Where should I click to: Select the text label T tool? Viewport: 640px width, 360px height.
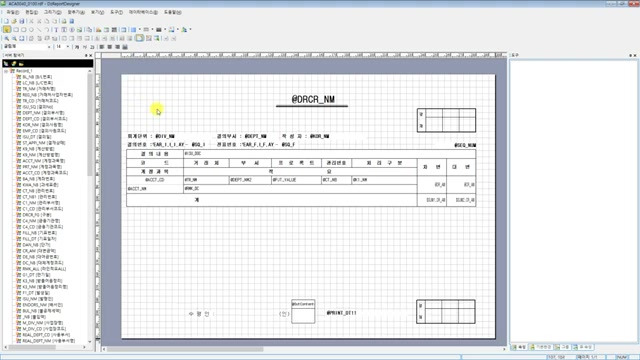point(56,29)
